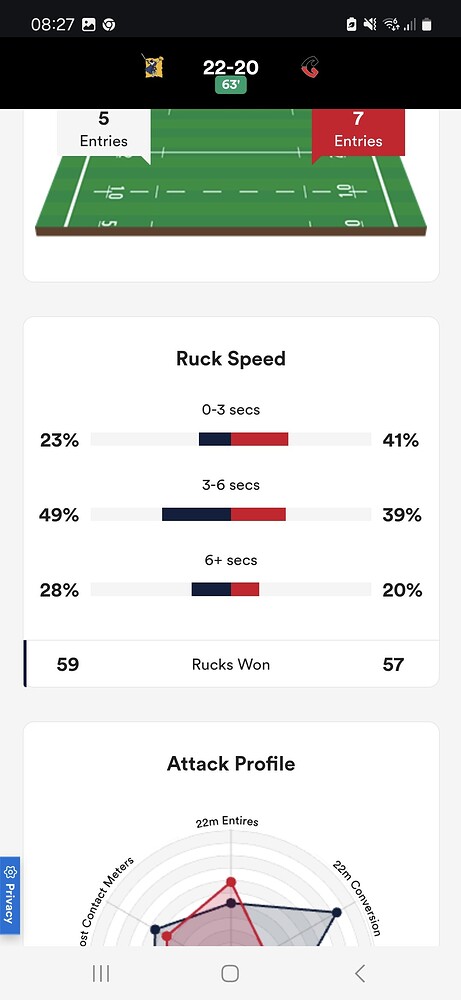Tap the home team crest logo
This screenshot has height=1000, width=461.
(x=153, y=66)
